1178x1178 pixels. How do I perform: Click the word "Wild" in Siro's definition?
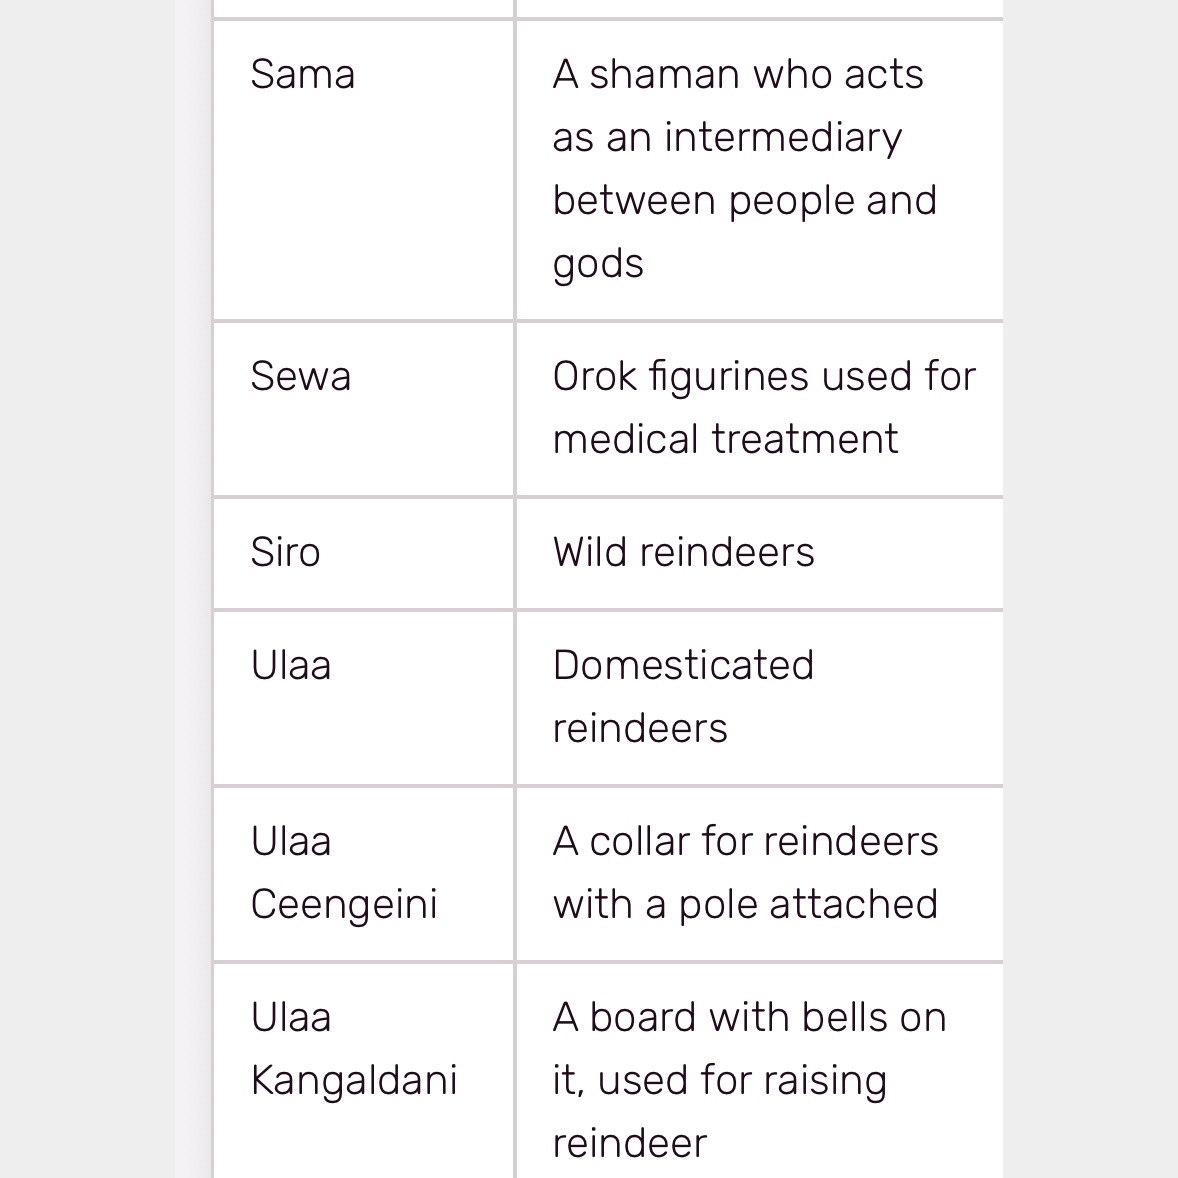coord(590,553)
